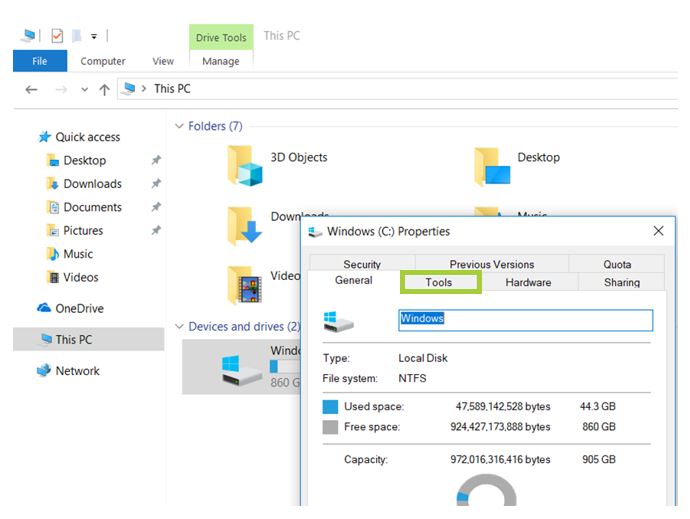Select This PC in the navigation pane
The image size is (690, 519).
[x=88, y=339]
